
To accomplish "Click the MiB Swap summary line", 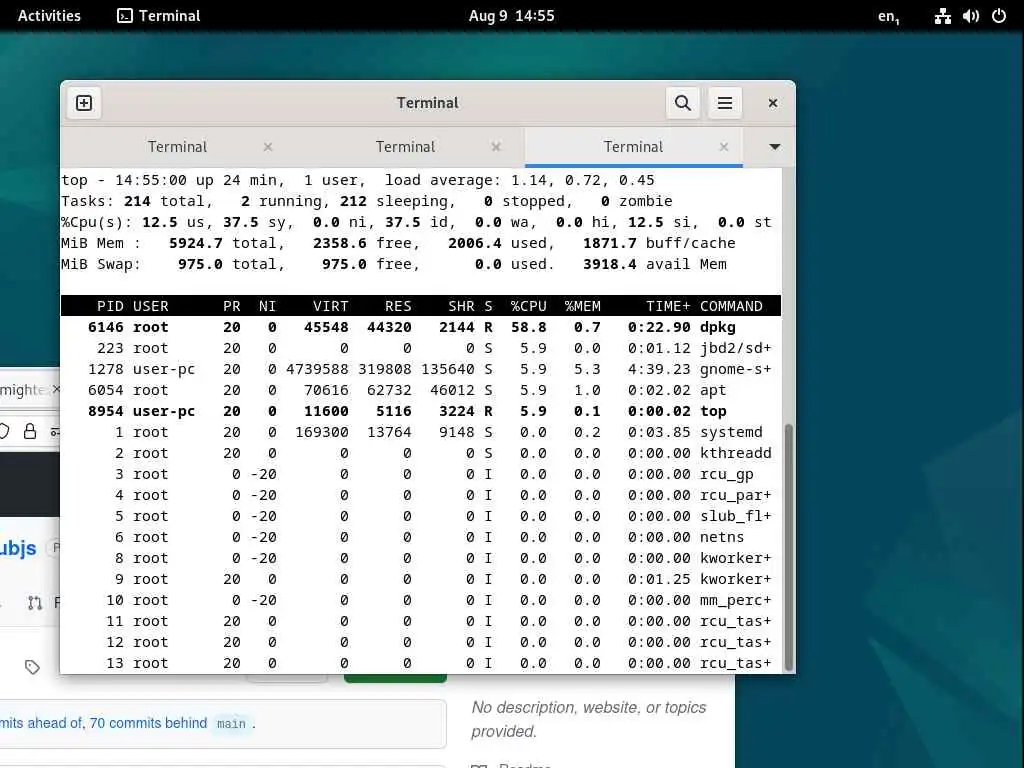I will pos(394,264).
